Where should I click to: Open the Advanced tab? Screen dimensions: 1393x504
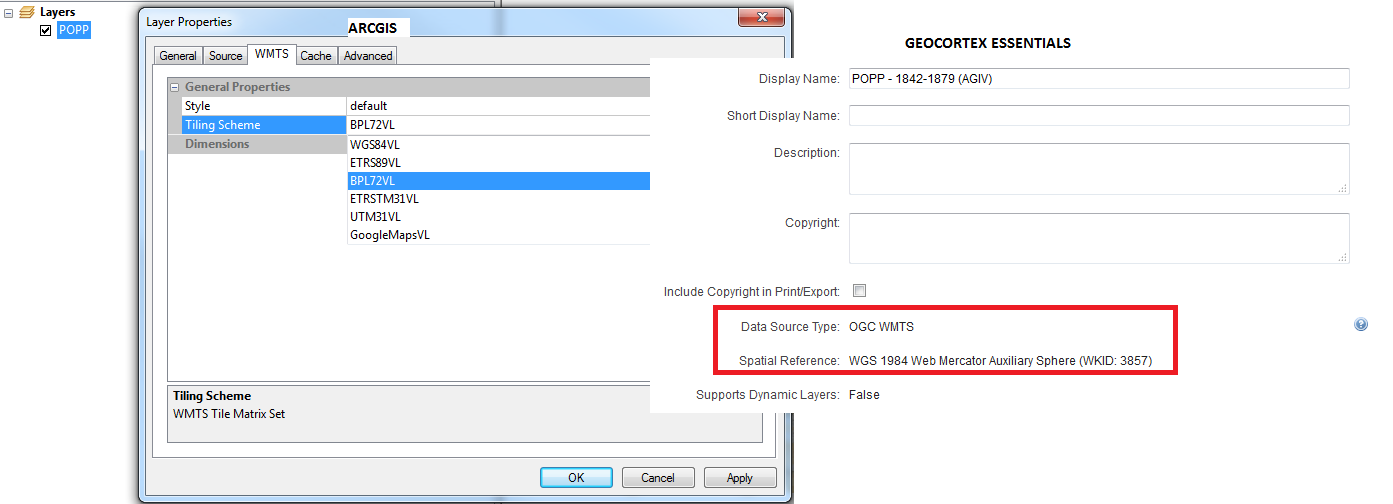[368, 55]
